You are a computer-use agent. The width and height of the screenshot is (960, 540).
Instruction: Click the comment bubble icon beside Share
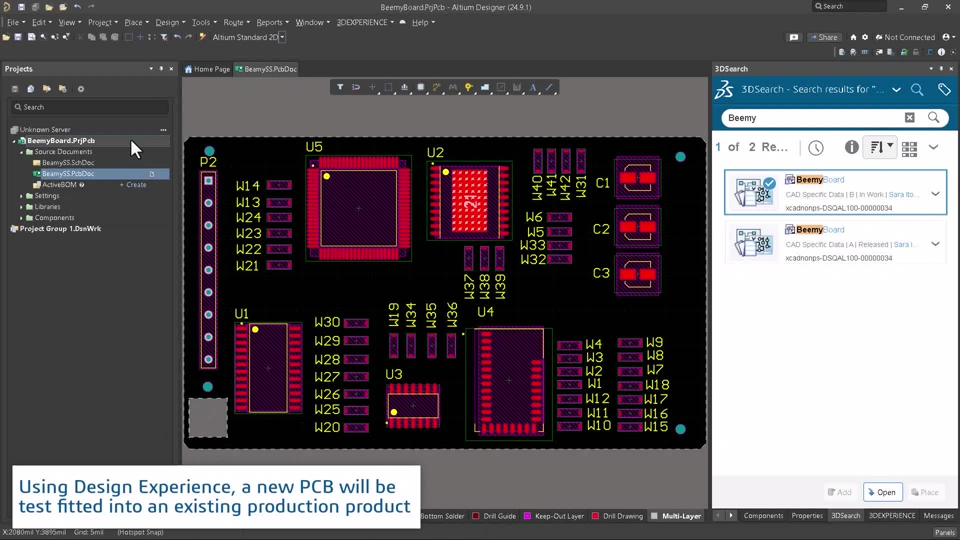click(x=793, y=37)
